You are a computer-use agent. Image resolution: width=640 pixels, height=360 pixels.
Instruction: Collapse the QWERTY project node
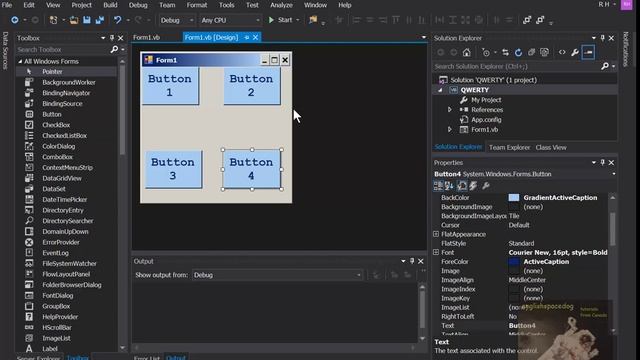click(x=440, y=90)
